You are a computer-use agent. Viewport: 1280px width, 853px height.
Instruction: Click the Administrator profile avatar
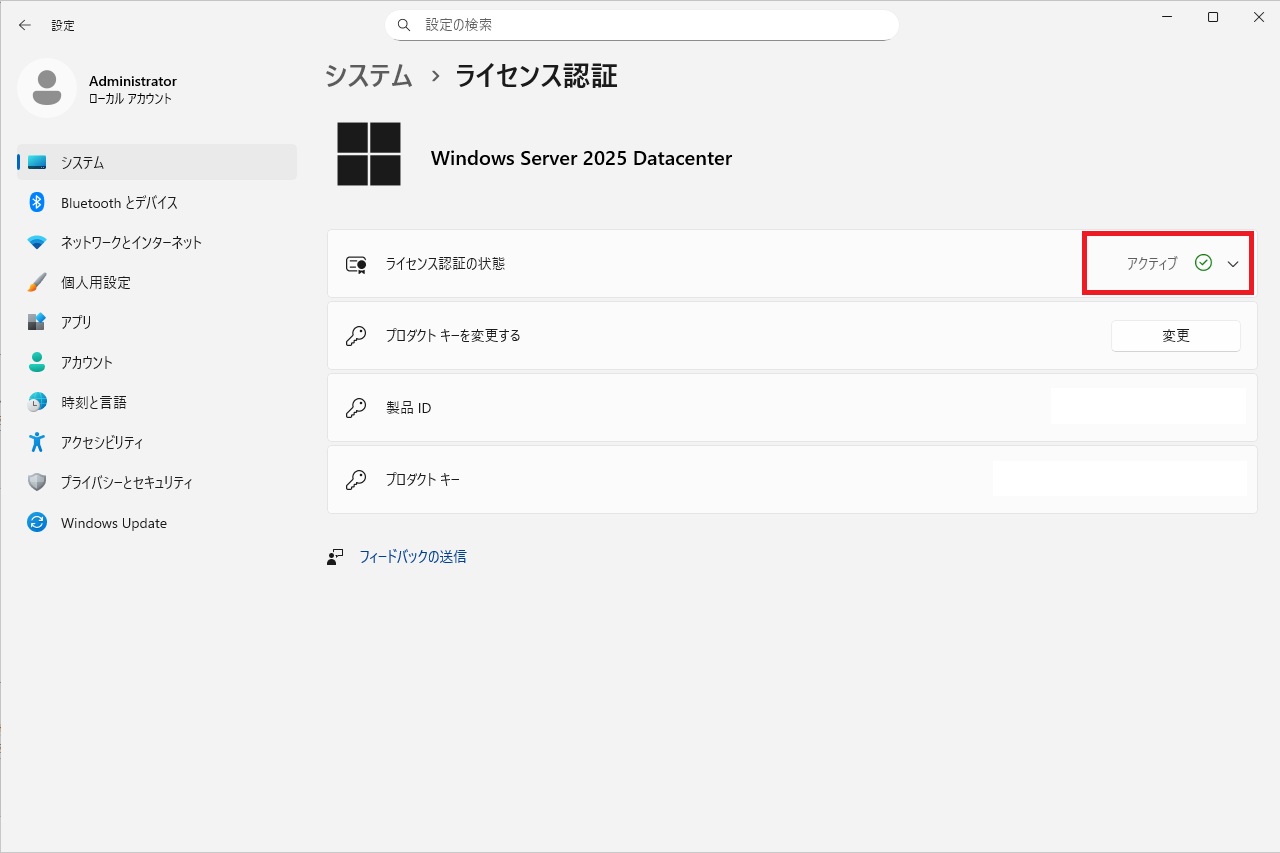[47, 88]
